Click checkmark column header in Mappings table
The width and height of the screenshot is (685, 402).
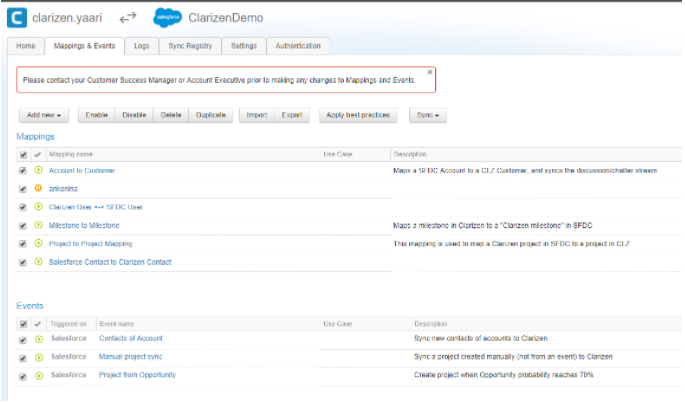[38, 154]
